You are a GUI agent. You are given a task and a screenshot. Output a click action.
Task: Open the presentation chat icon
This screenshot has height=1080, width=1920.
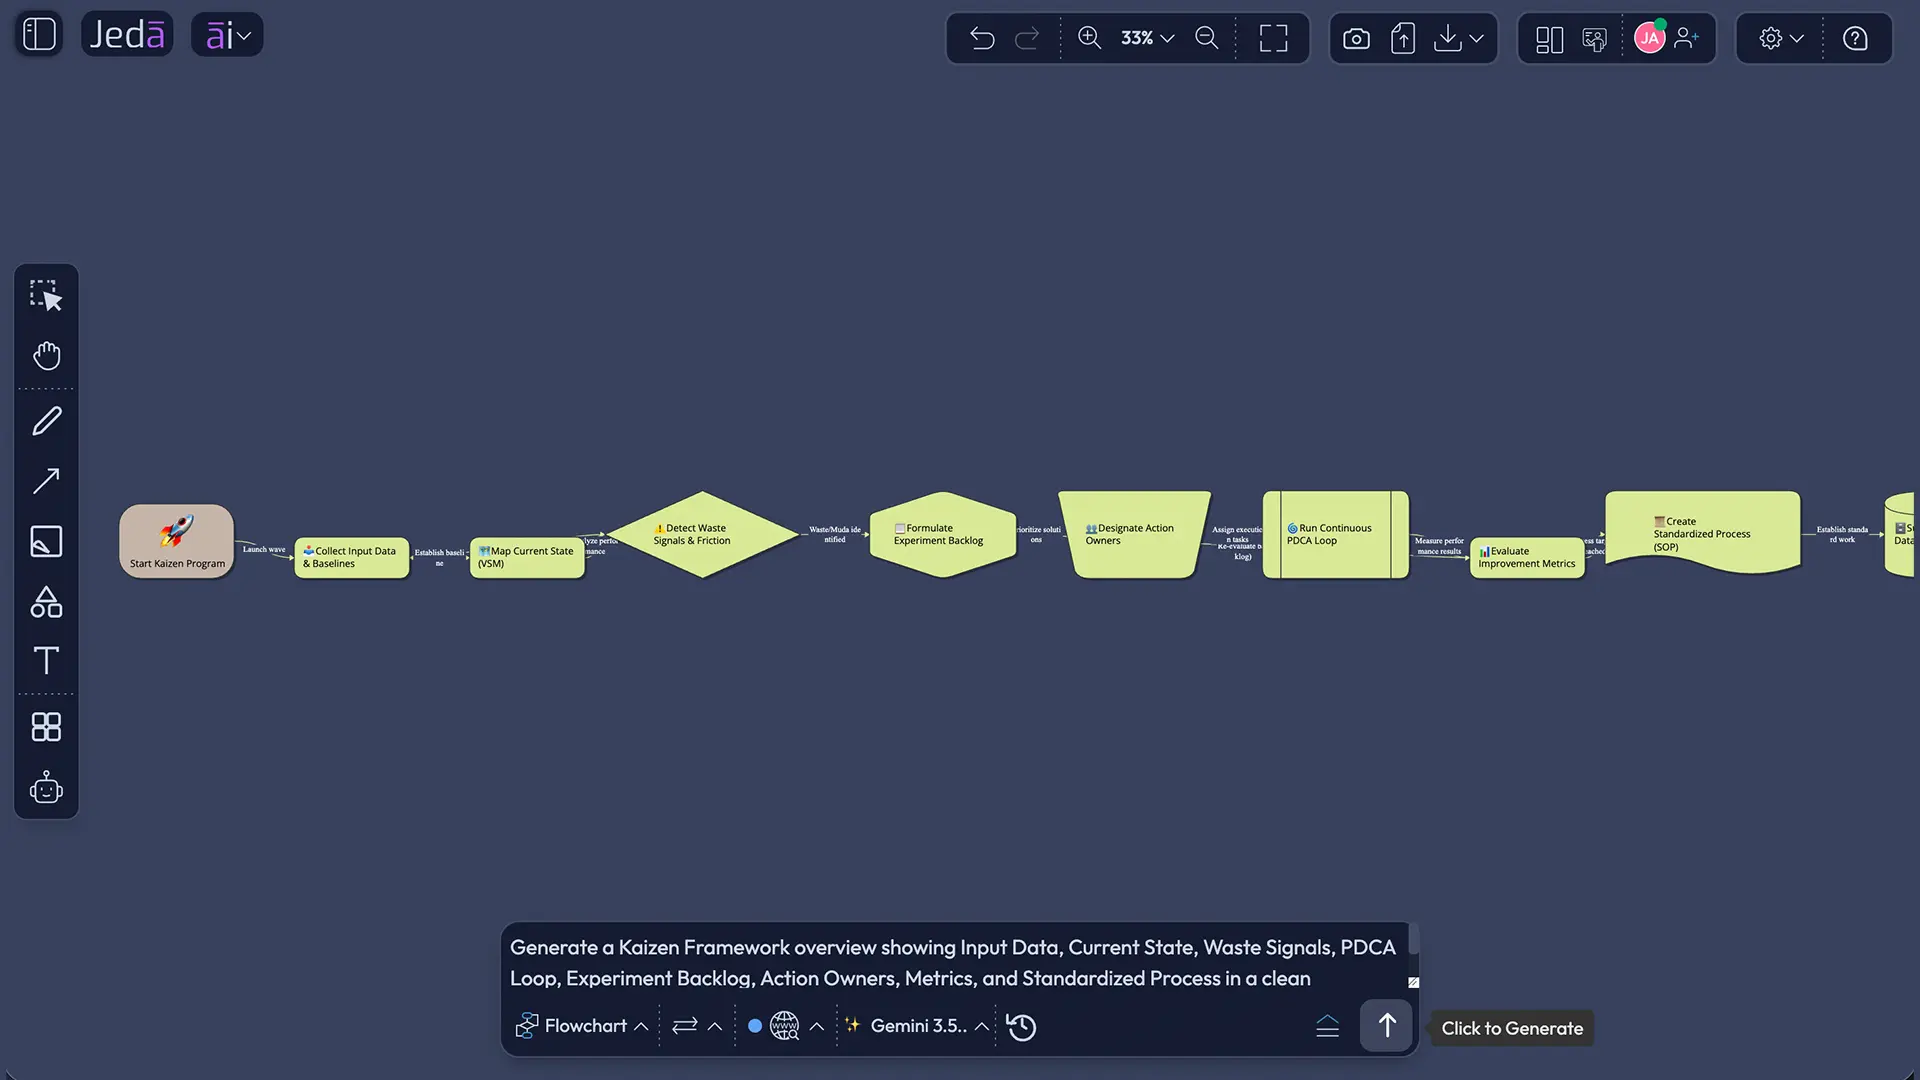(x=1595, y=38)
